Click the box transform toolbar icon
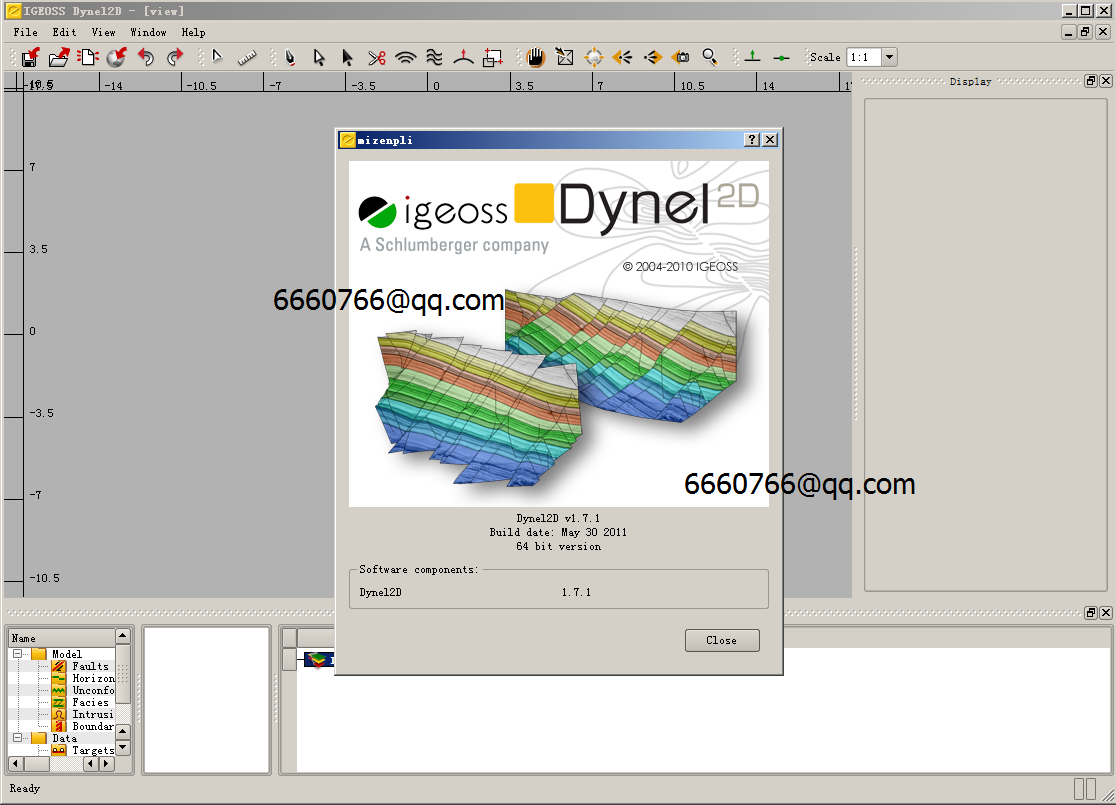The image size is (1116, 805). tap(493, 58)
